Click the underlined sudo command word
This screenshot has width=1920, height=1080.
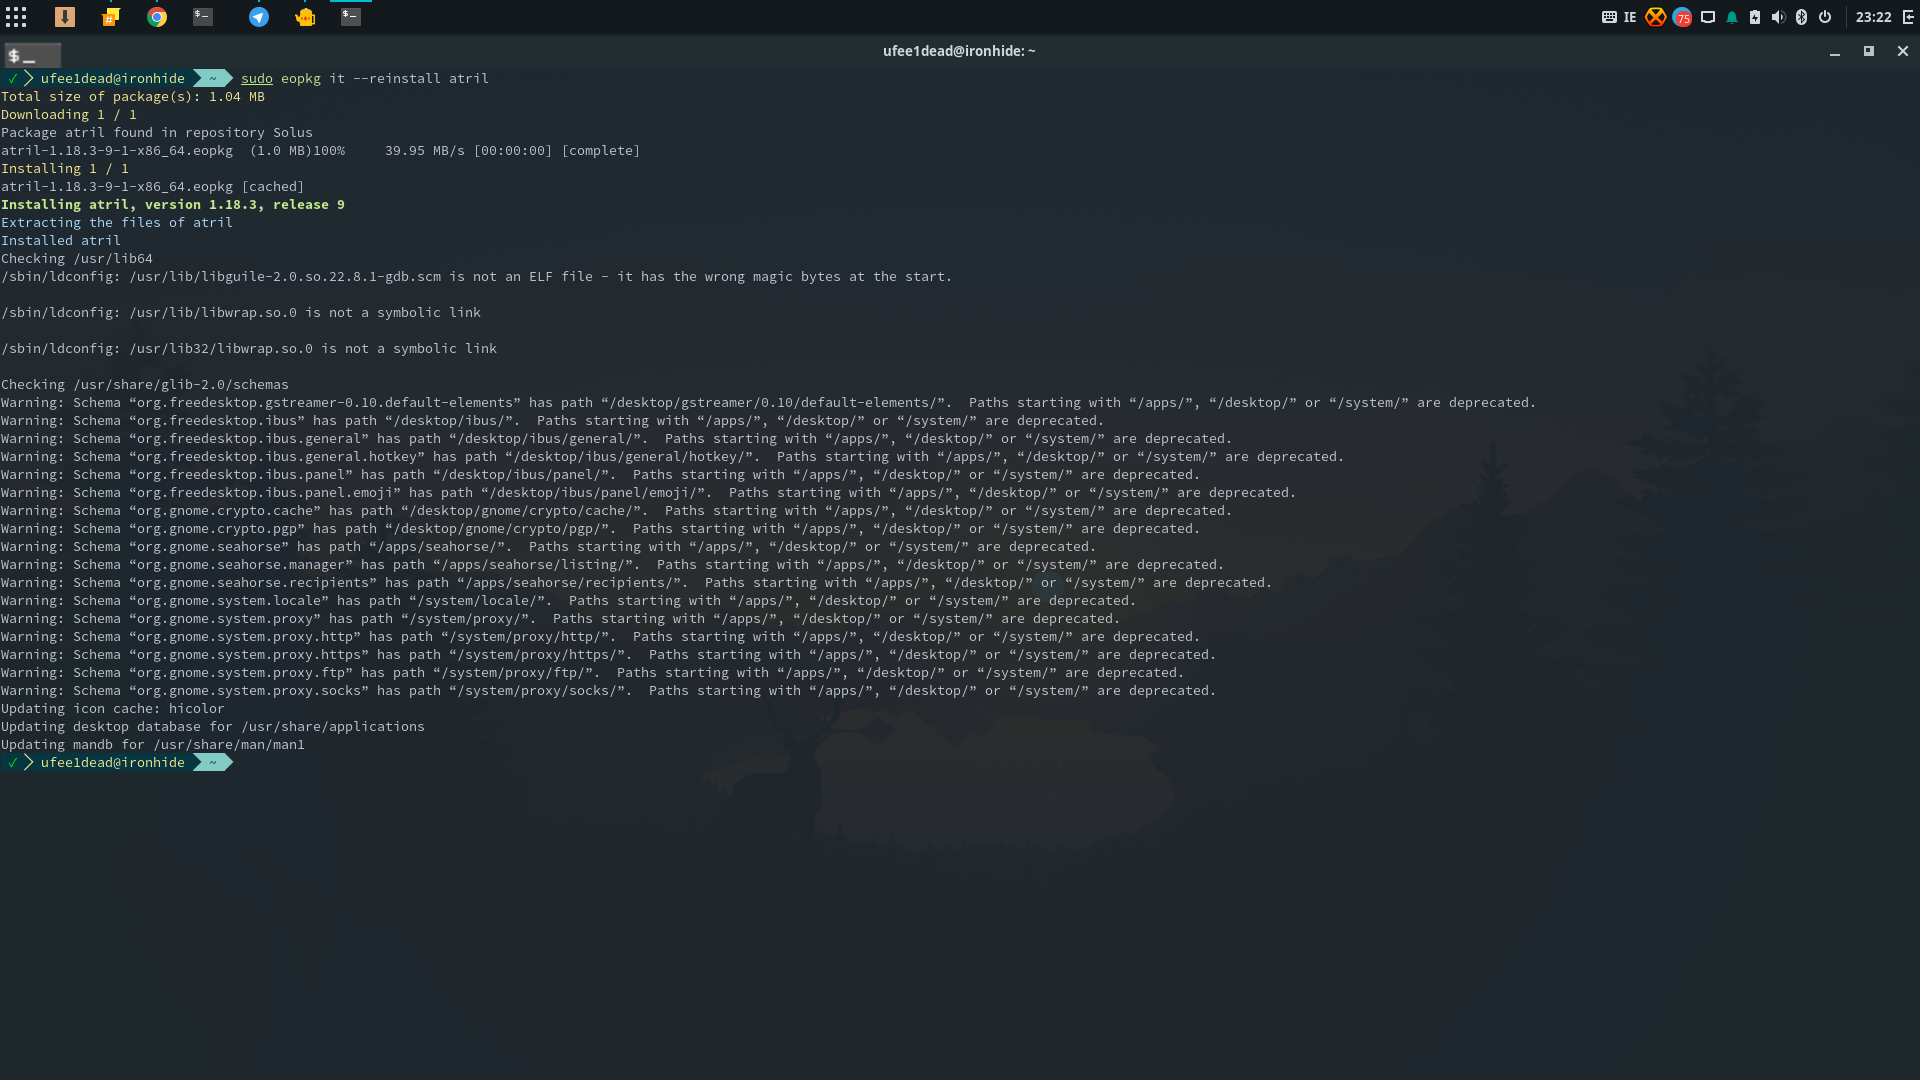tap(257, 79)
